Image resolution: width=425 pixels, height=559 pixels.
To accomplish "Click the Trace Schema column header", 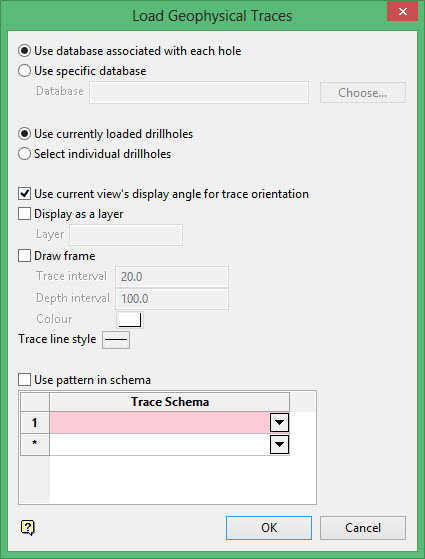I will pyautogui.click(x=170, y=402).
